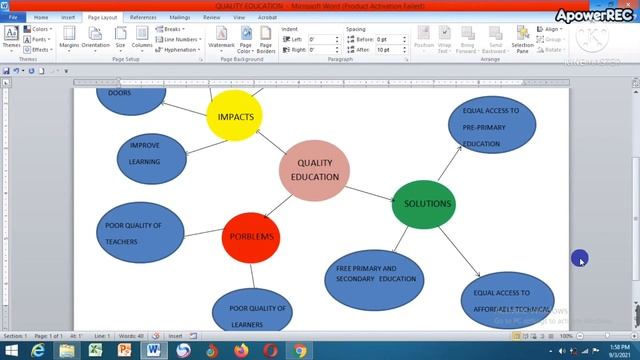Expand the Align dropdown

(x=549, y=29)
